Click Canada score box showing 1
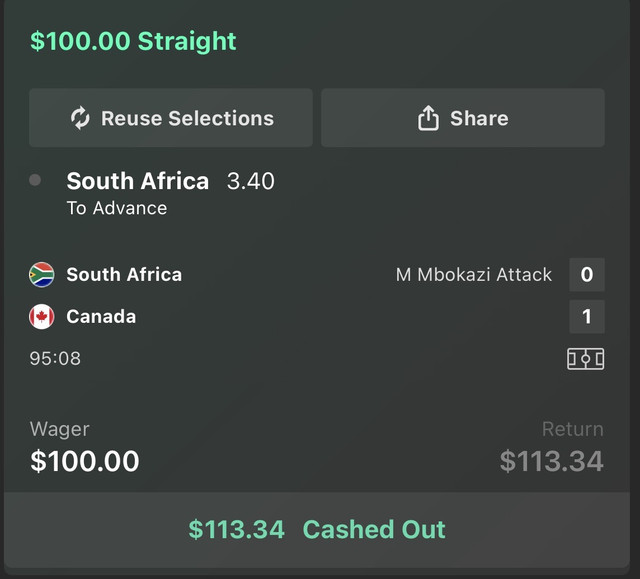Viewport: 640px width, 579px height. [587, 317]
